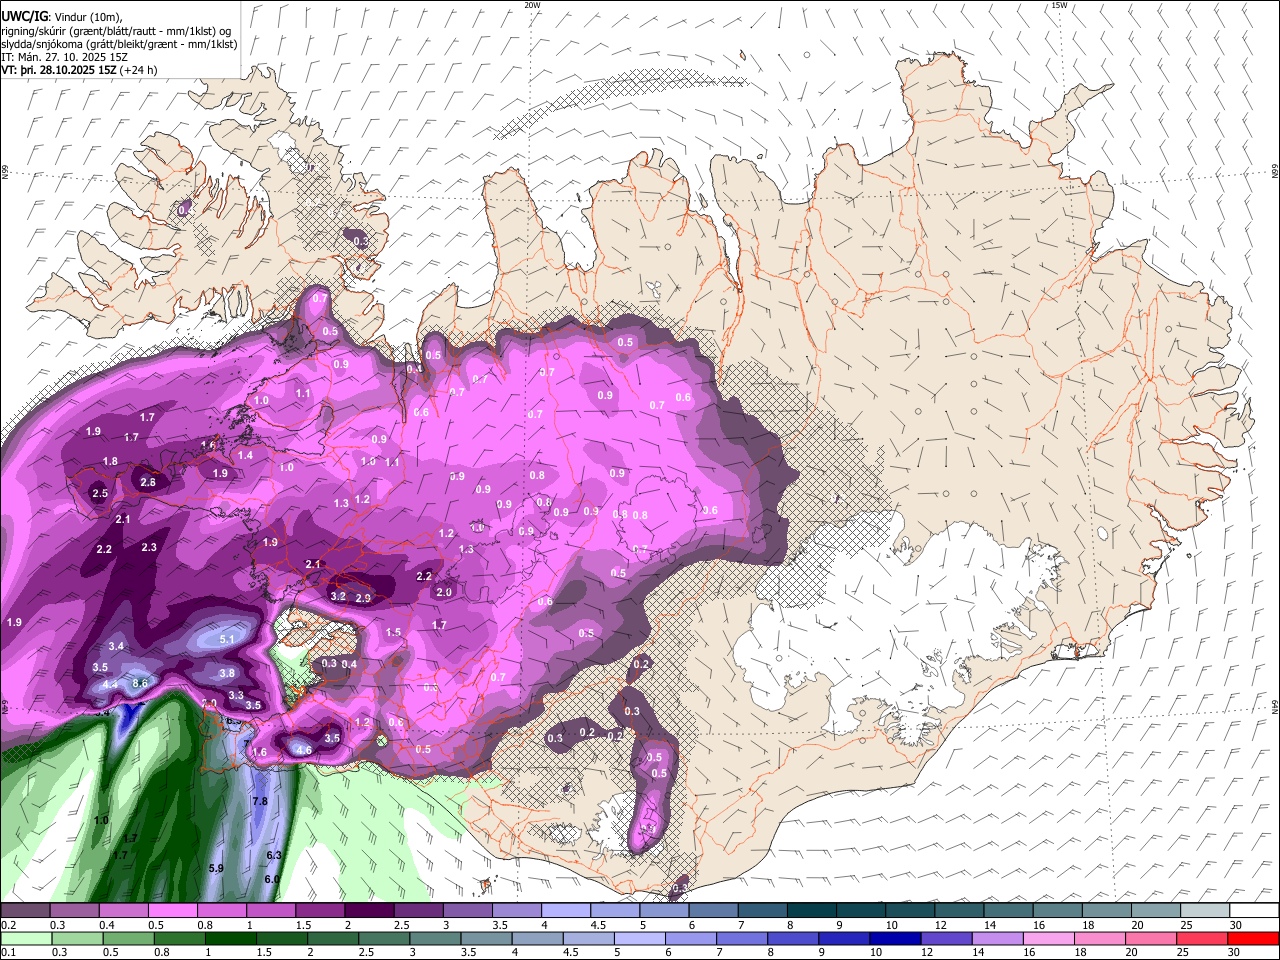Click the white upper legend swatch after 30
This screenshot has width=1280, height=960.
1253,911
